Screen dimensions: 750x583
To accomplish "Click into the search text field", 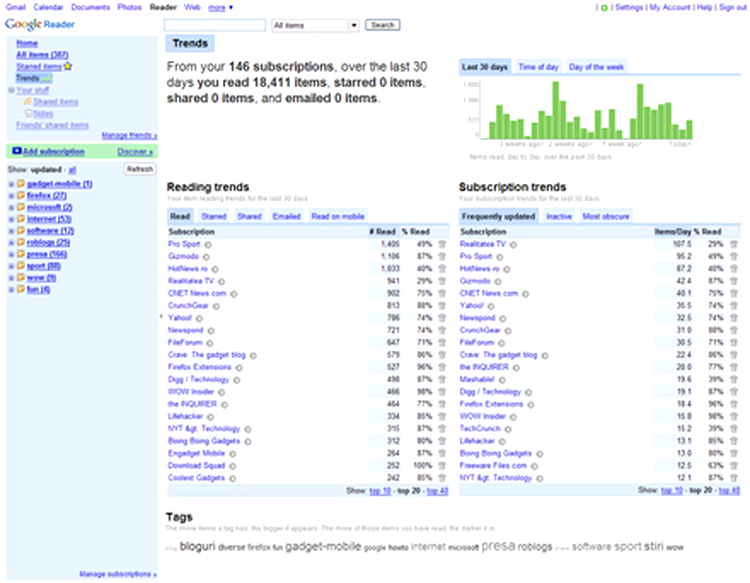I will point(214,25).
